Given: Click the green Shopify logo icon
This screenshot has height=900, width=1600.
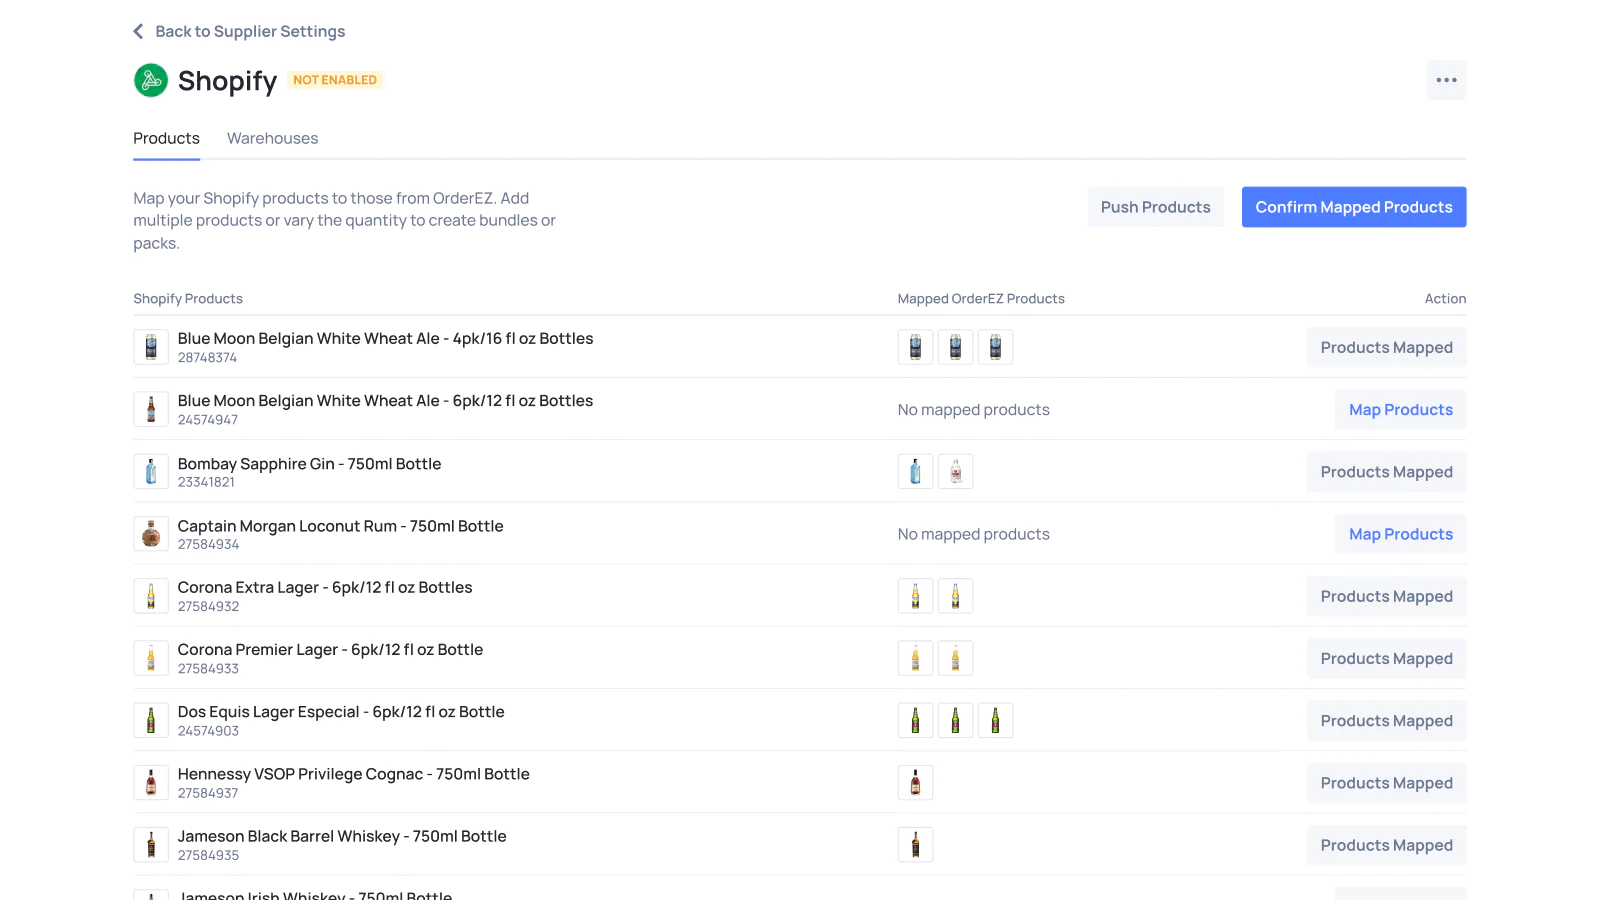Looking at the screenshot, I should (x=151, y=80).
